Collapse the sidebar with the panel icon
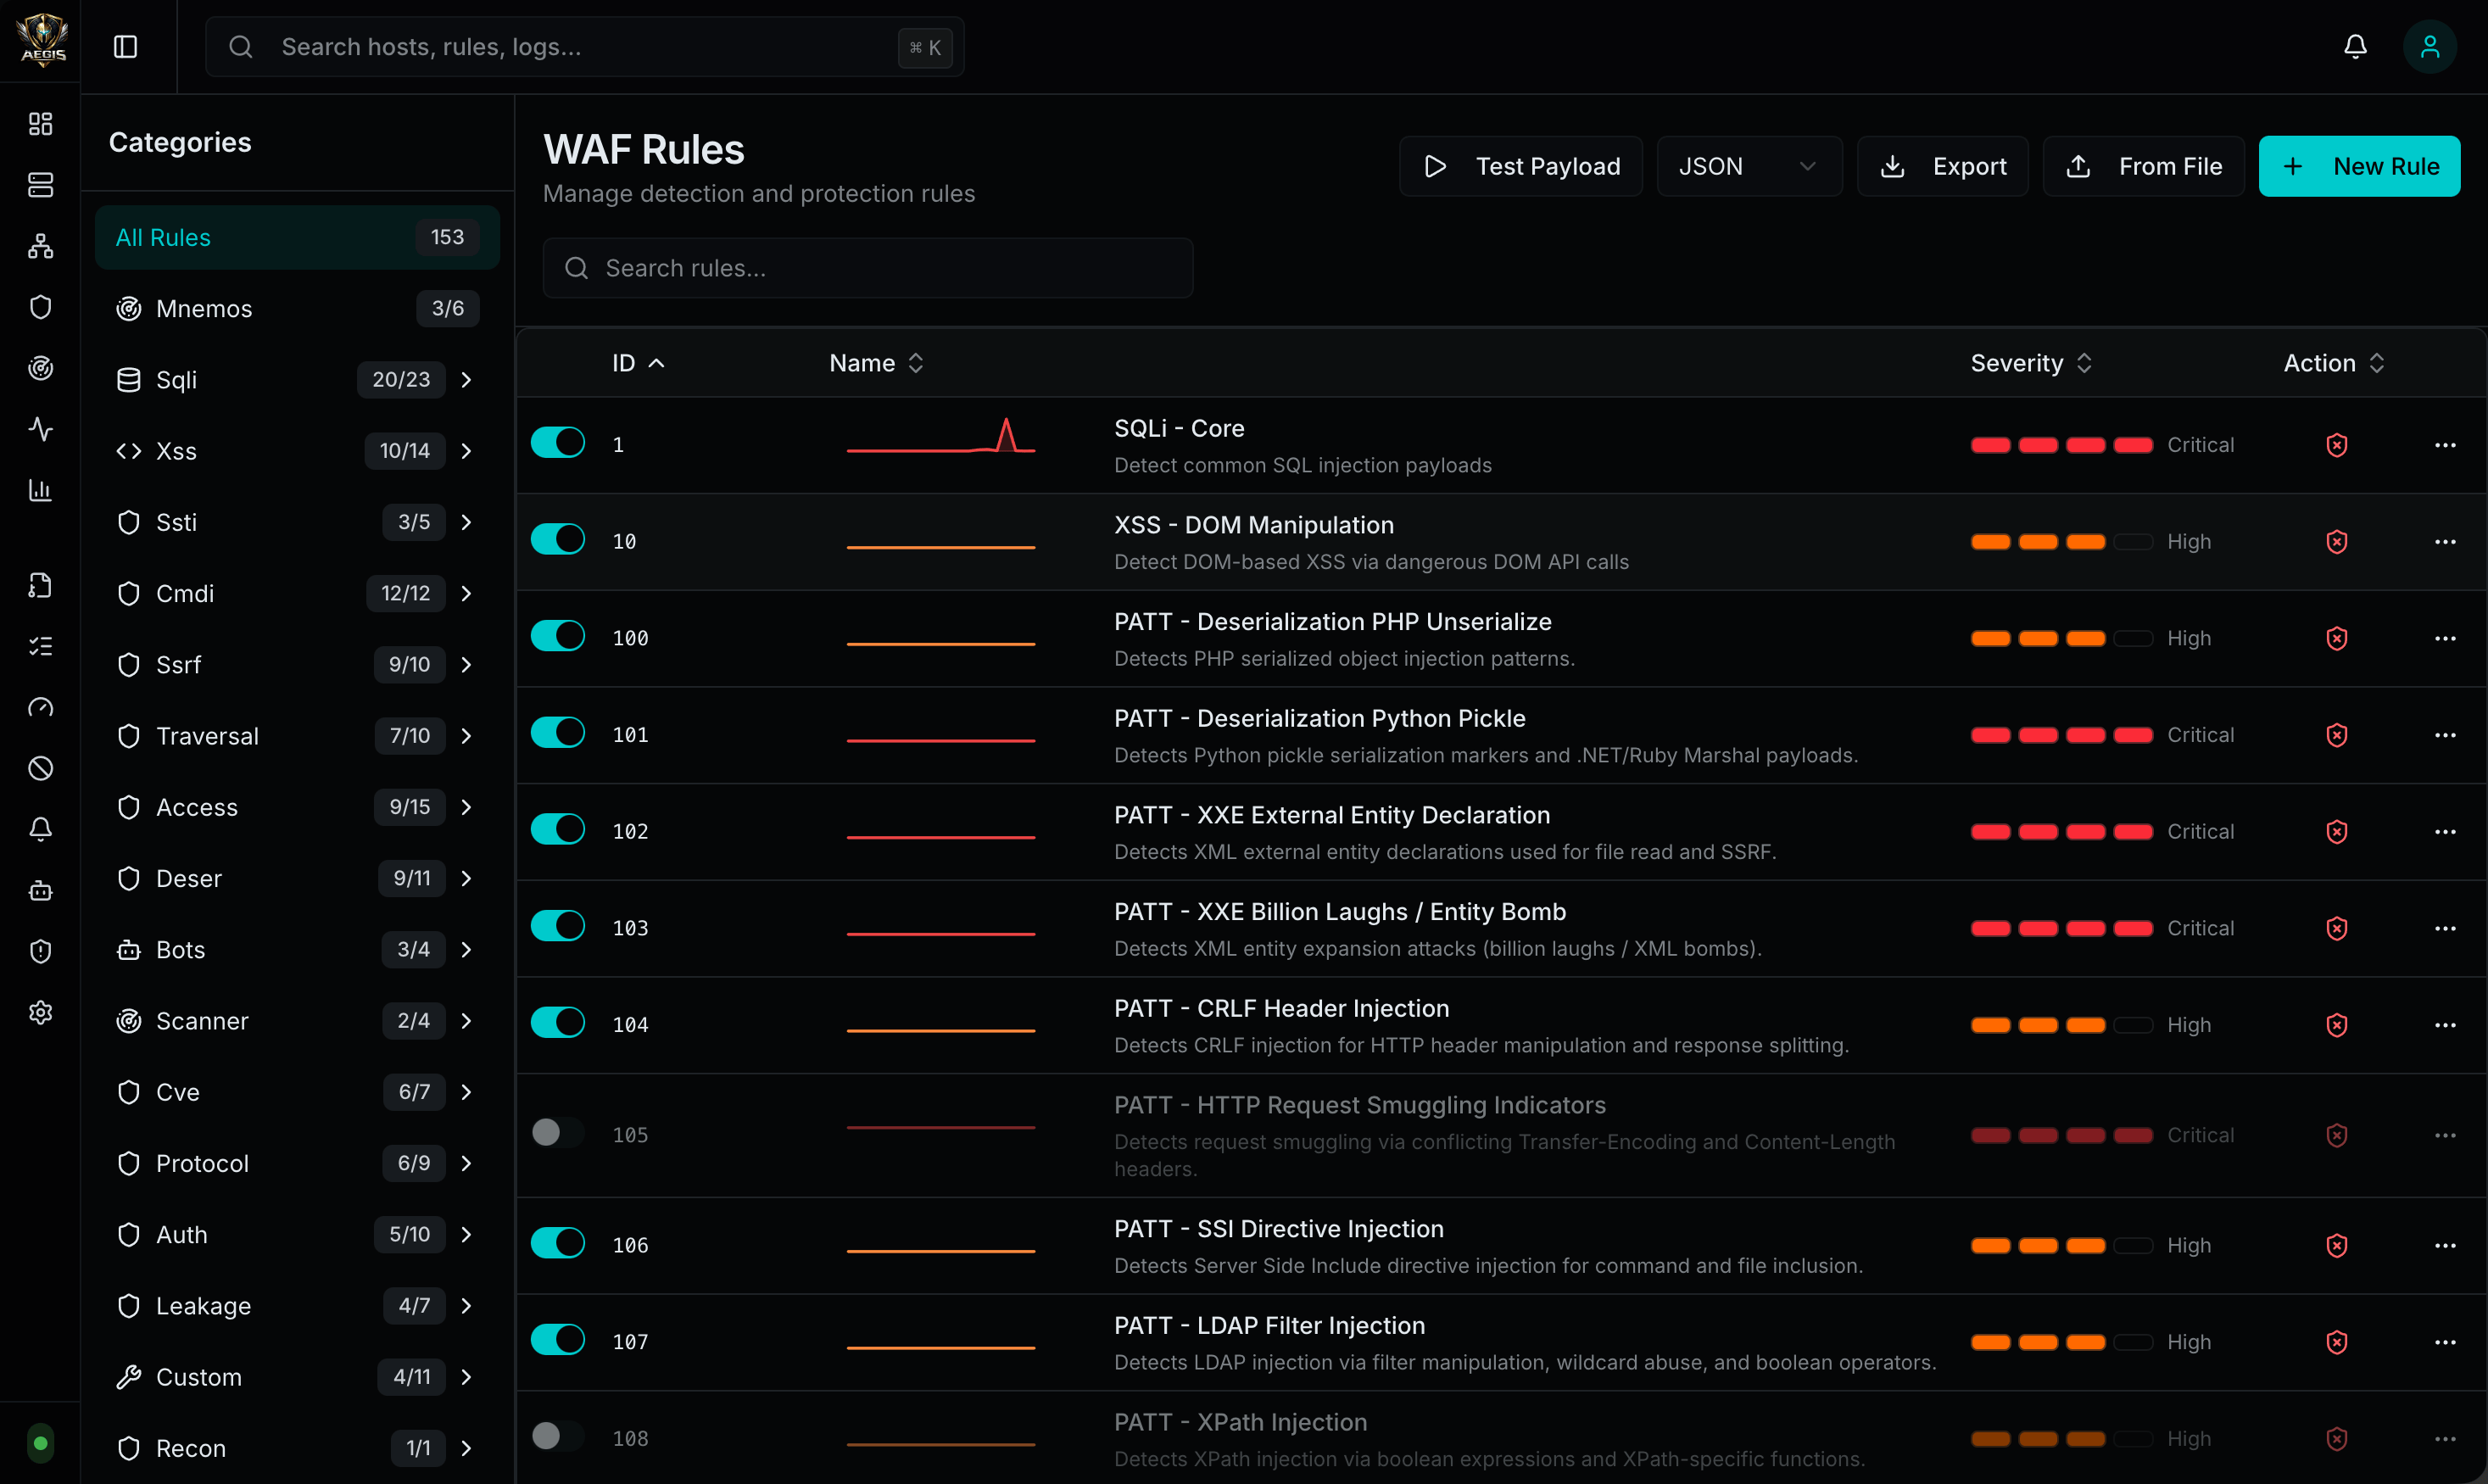The width and height of the screenshot is (2488, 1484). click(x=125, y=46)
